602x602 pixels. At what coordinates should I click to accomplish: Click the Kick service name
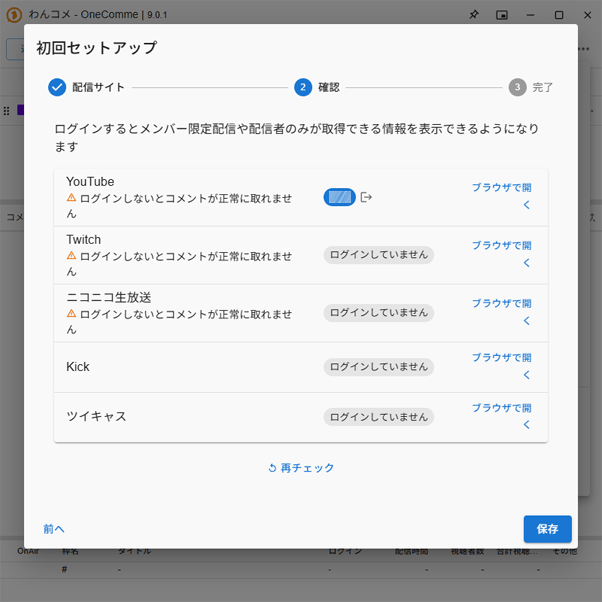coord(78,367)
